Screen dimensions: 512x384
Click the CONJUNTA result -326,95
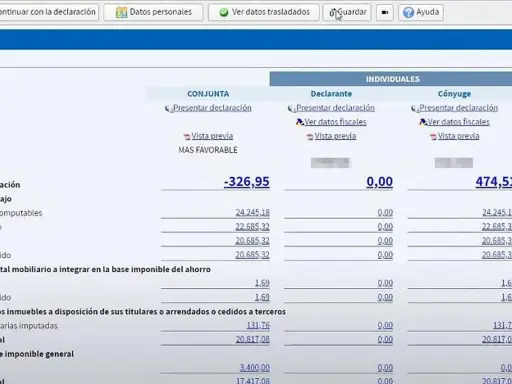tap(247, 182)
